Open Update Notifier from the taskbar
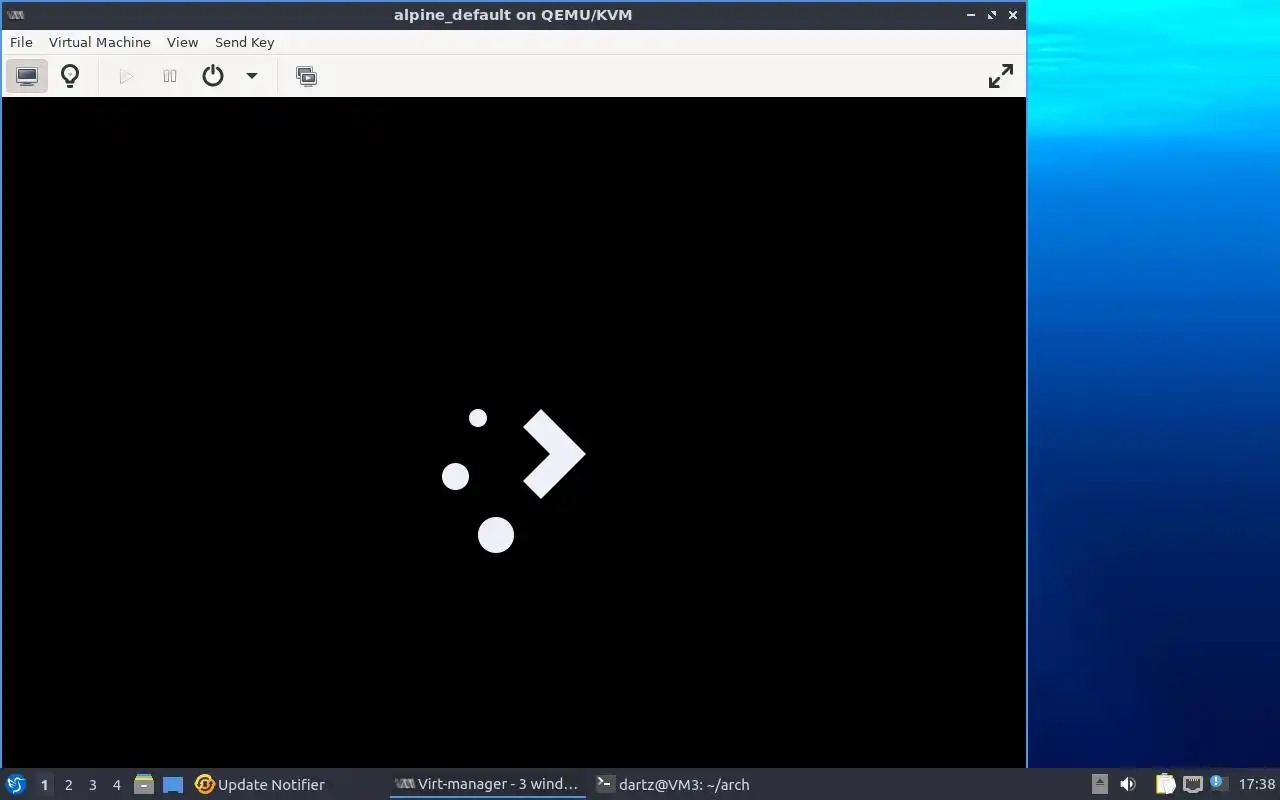The width and height of the screenshot is (1280, 800). tap(260, 785)
